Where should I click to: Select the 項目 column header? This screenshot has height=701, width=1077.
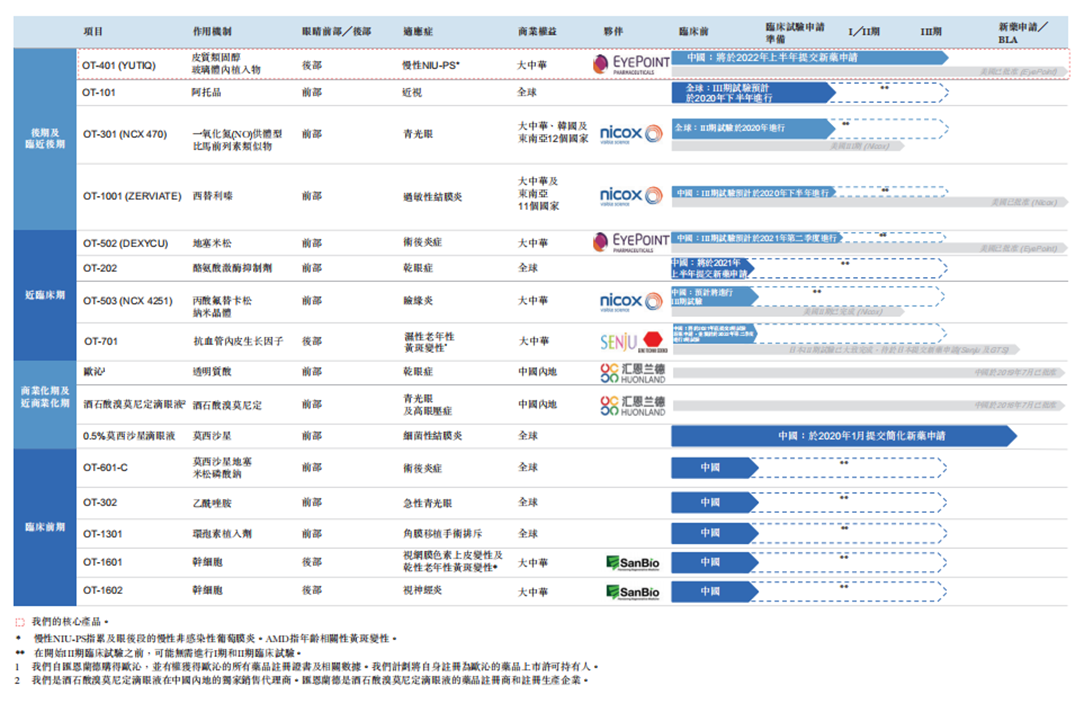tap(93, 32)
